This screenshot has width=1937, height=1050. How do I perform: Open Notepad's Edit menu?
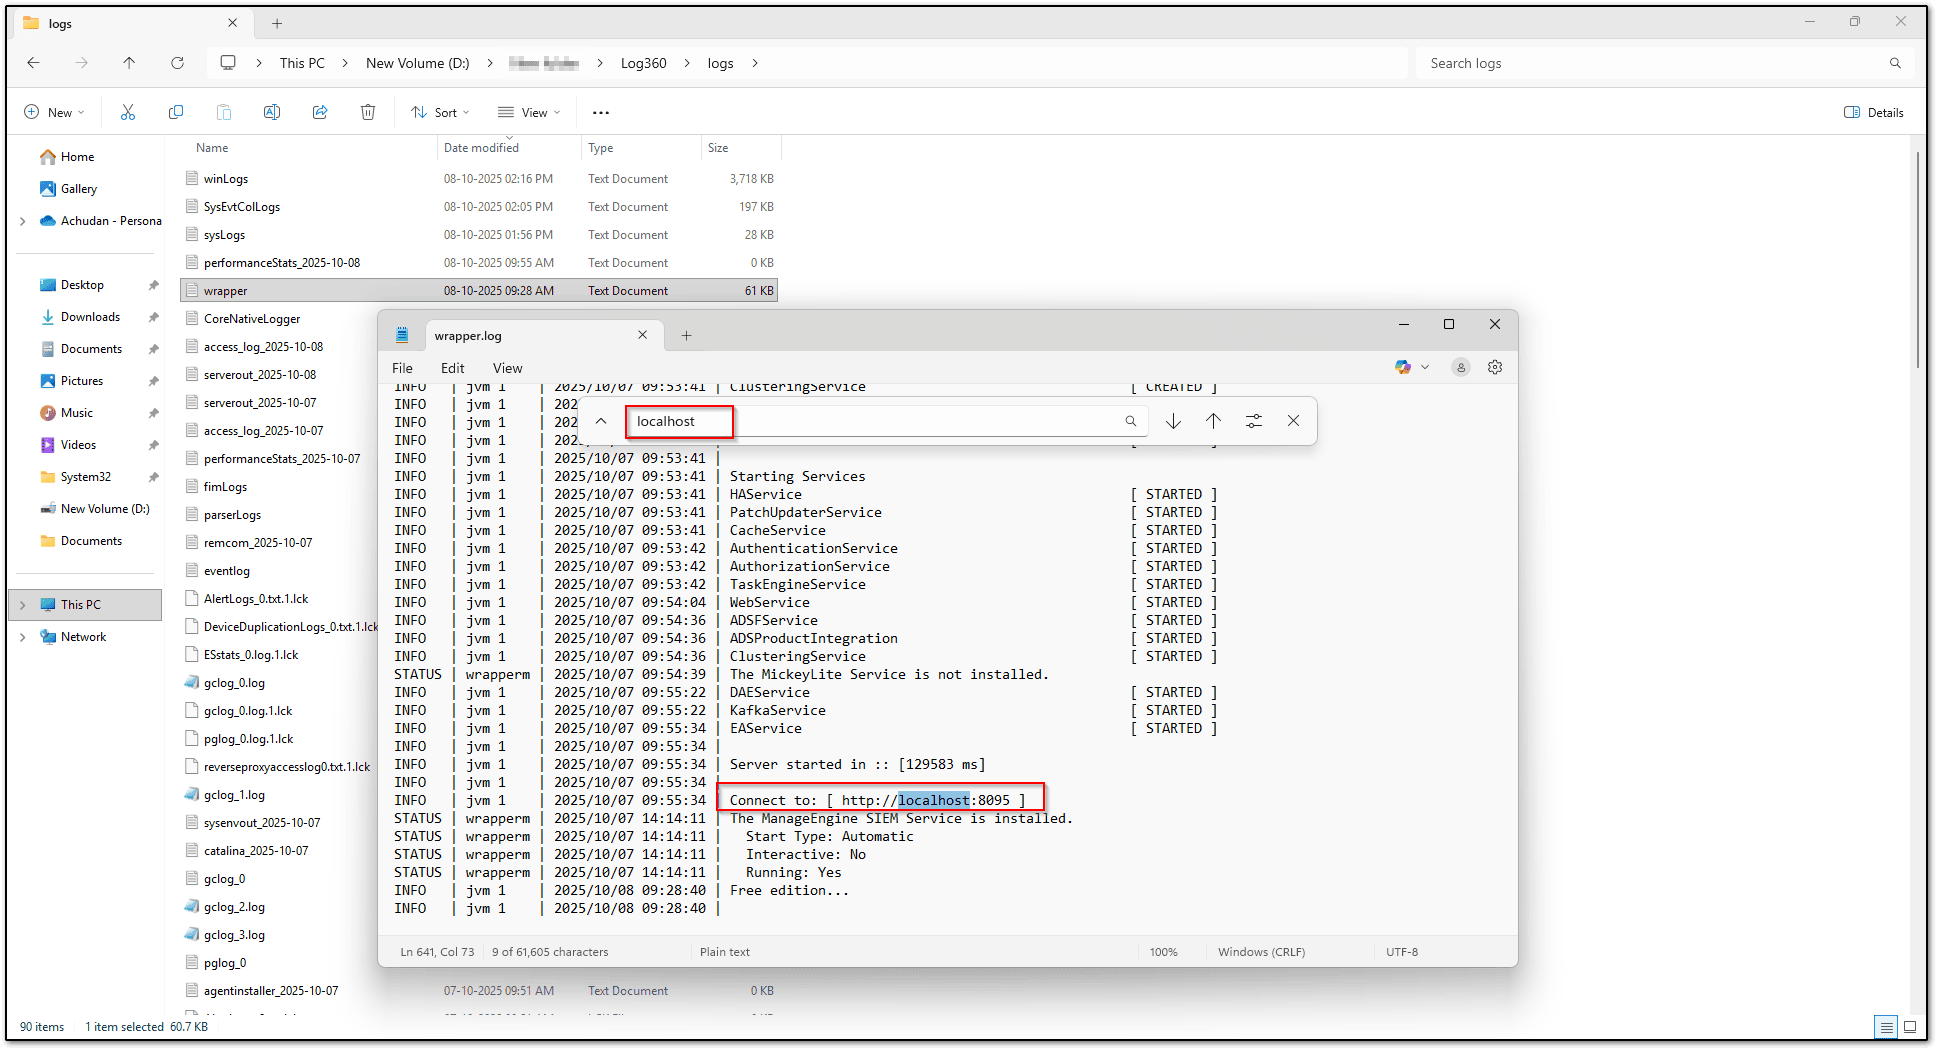click(x=452, y=368)
